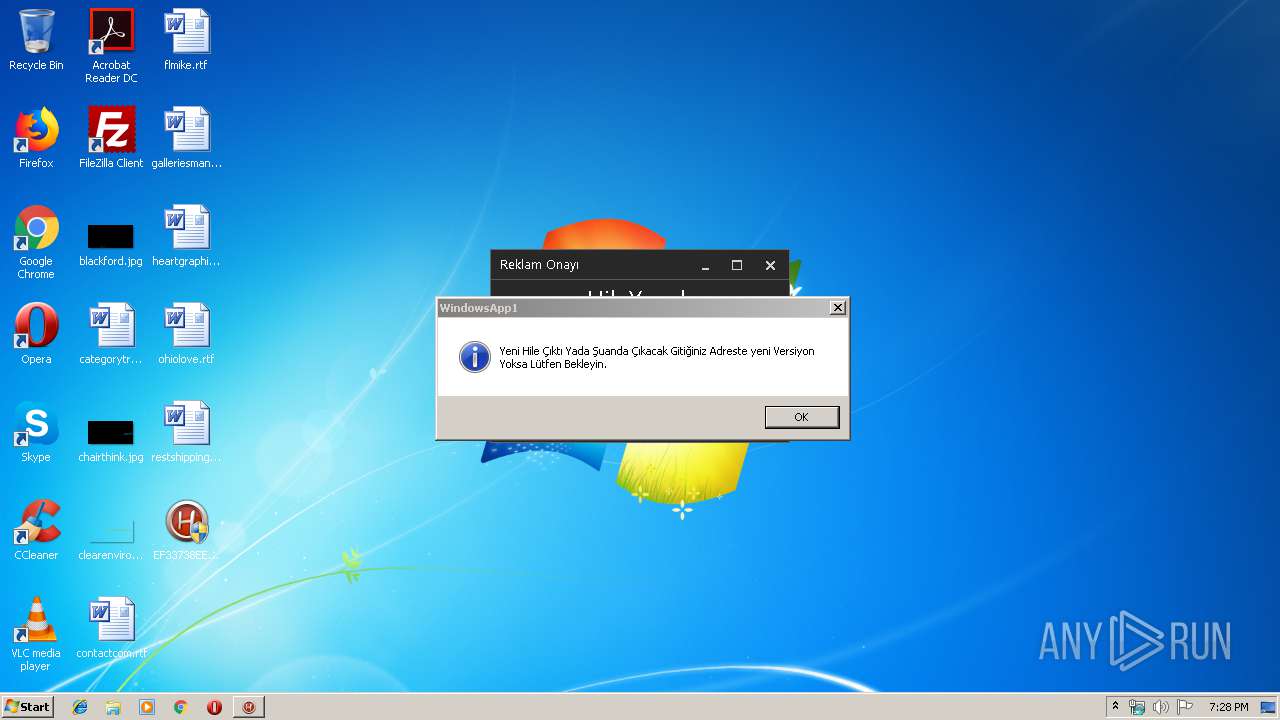Launch Opera from the taskbar

tap(214, 707)
